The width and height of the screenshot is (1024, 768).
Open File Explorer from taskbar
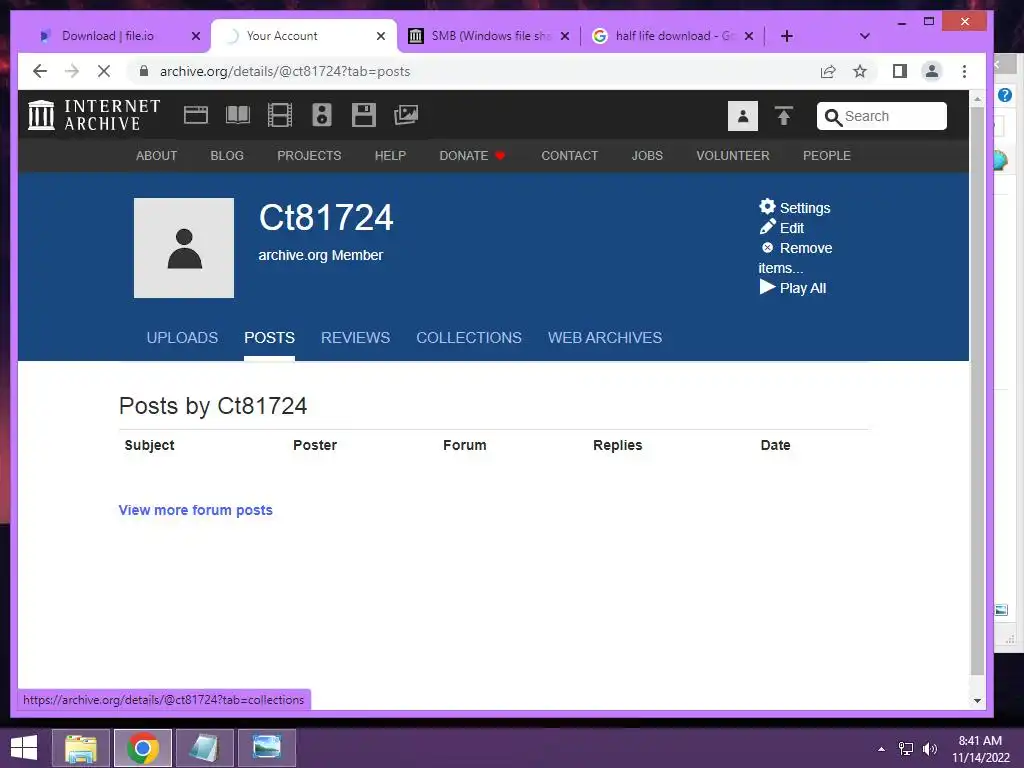(x=81, y=748)
